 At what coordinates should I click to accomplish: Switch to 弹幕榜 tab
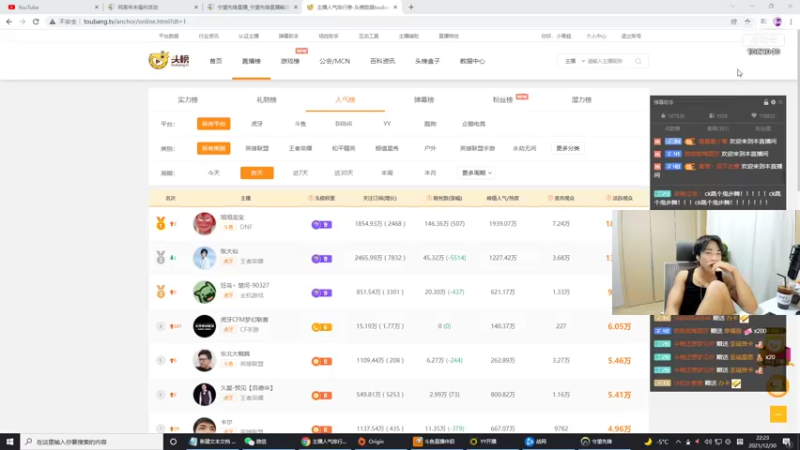tap(424, 100)
